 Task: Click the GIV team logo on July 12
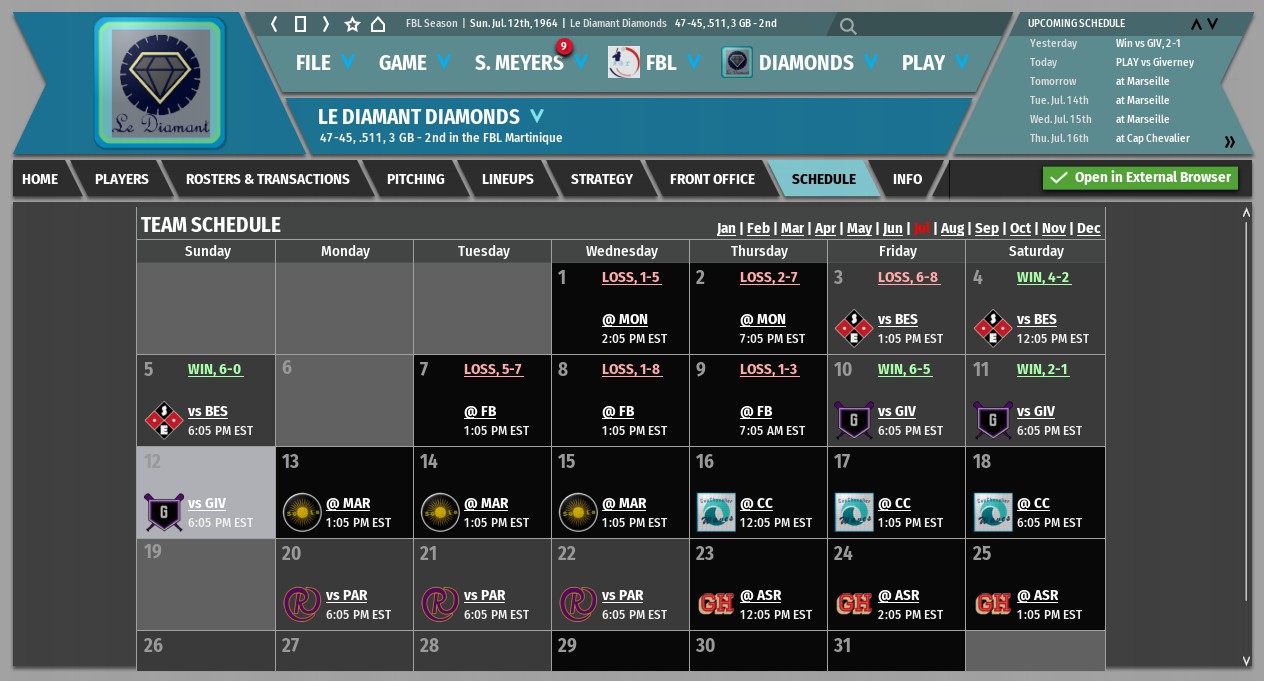point(164,512)
